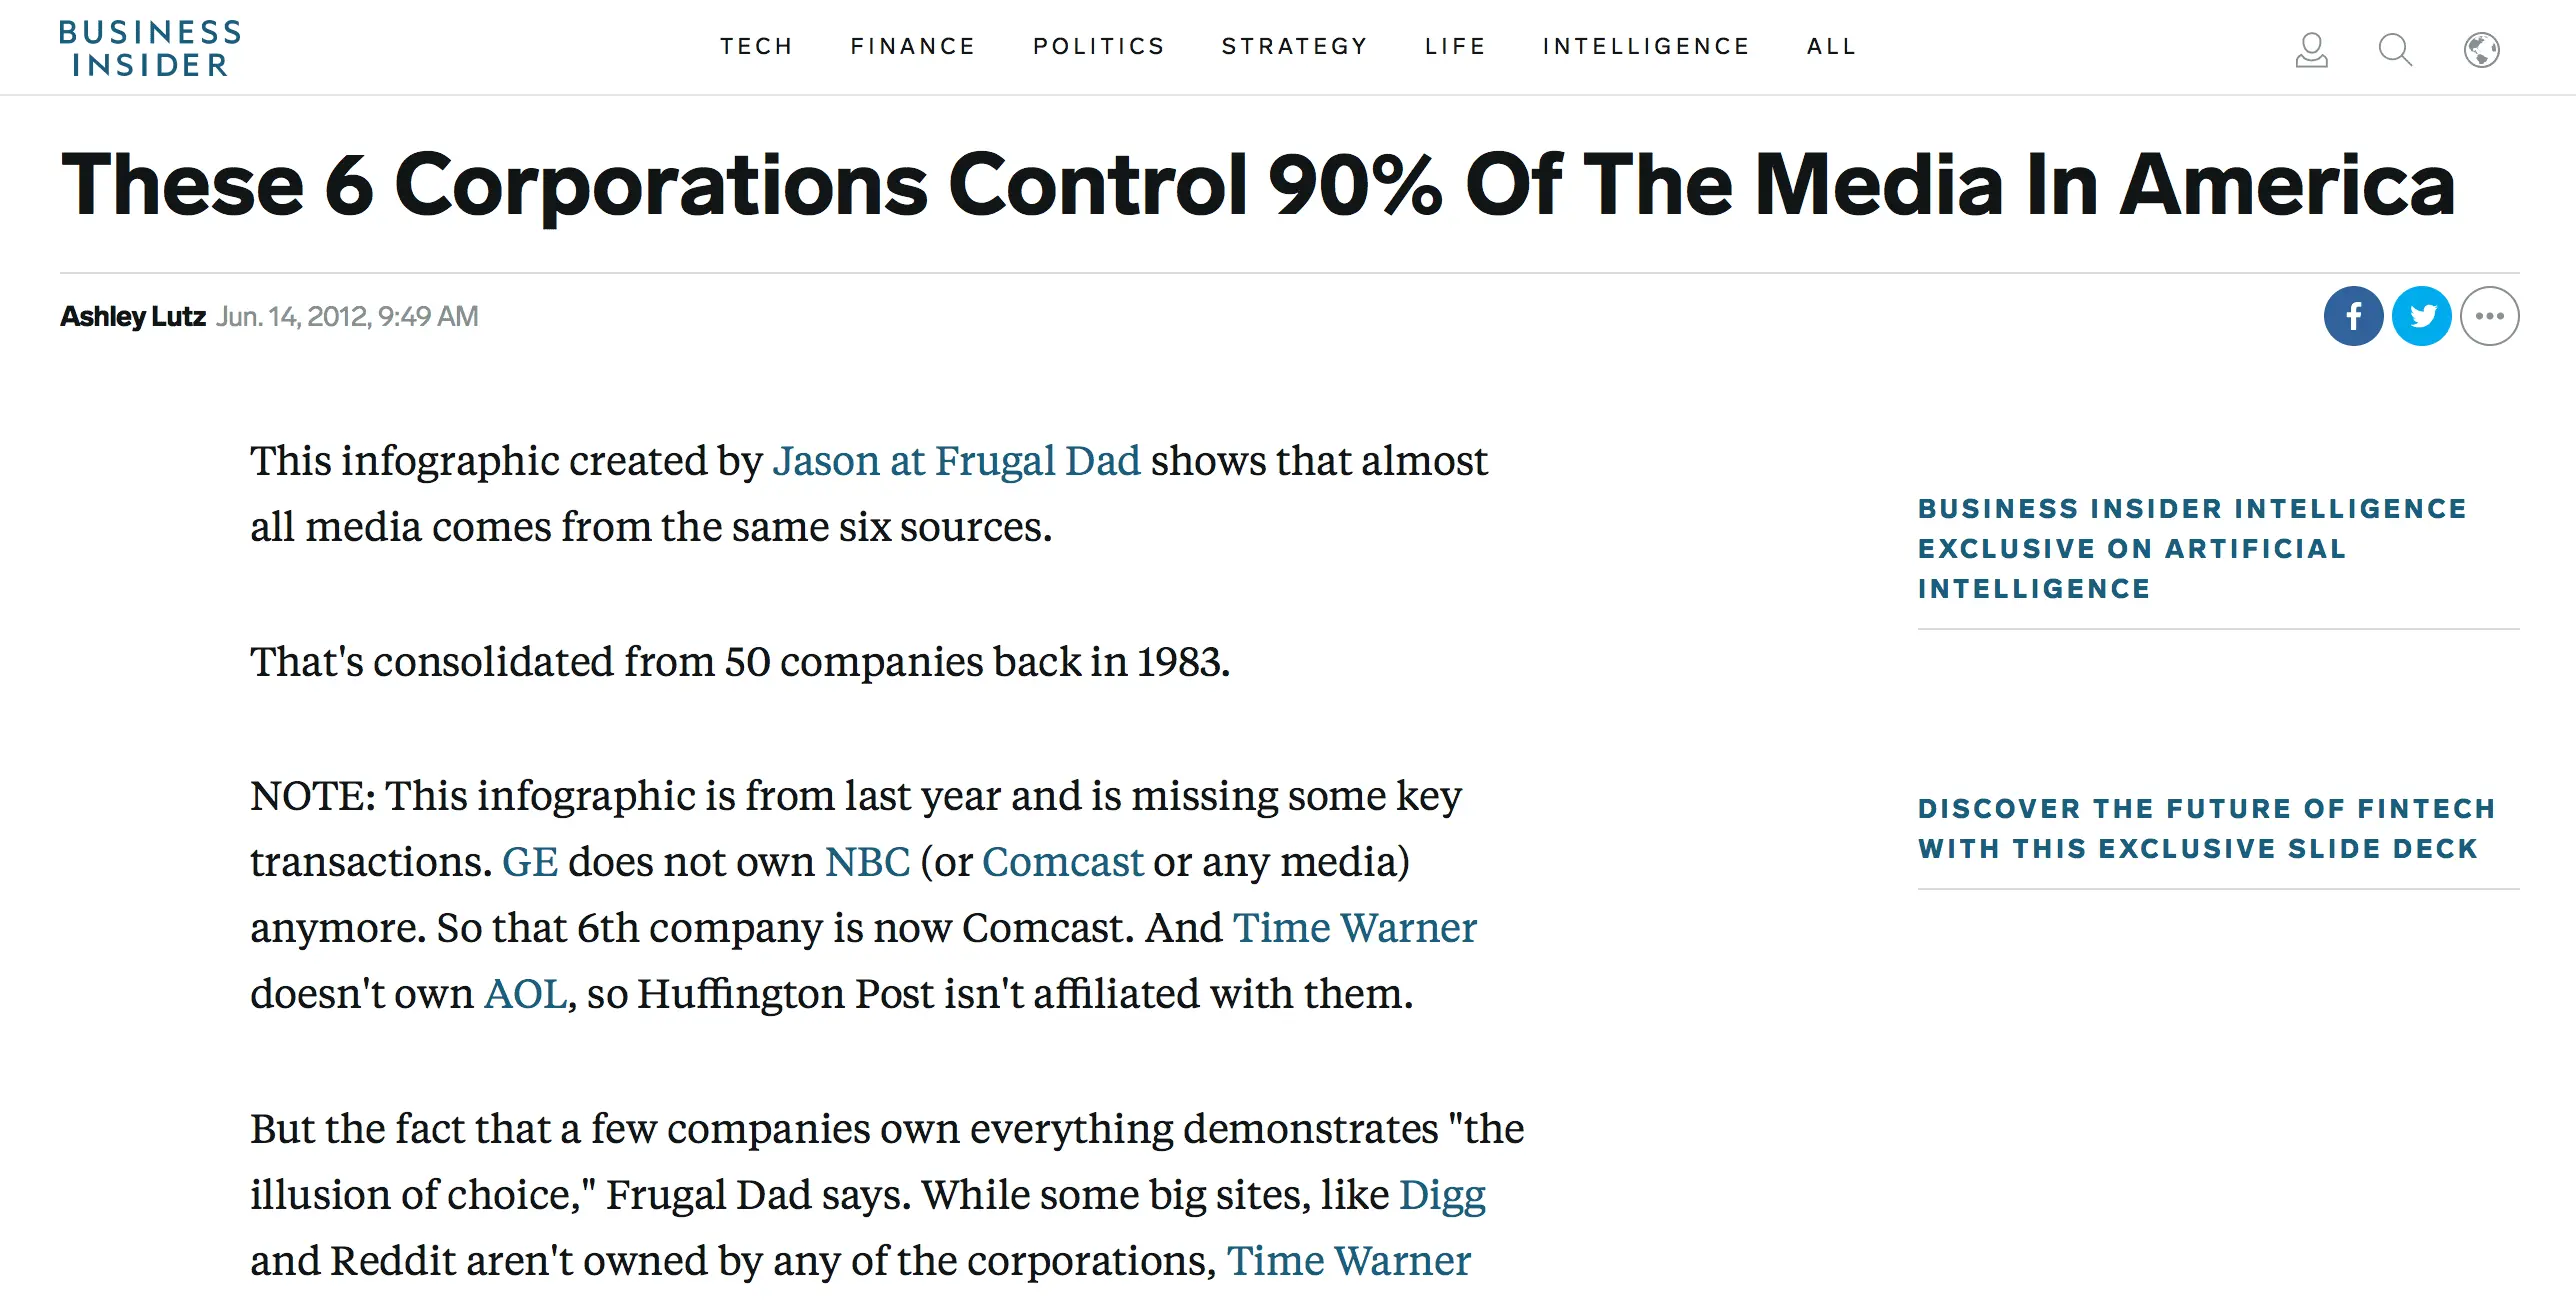Open the Future of Fintech slide deck
Screen dimensions: 2576x1308
click(x=2207, y=829)
